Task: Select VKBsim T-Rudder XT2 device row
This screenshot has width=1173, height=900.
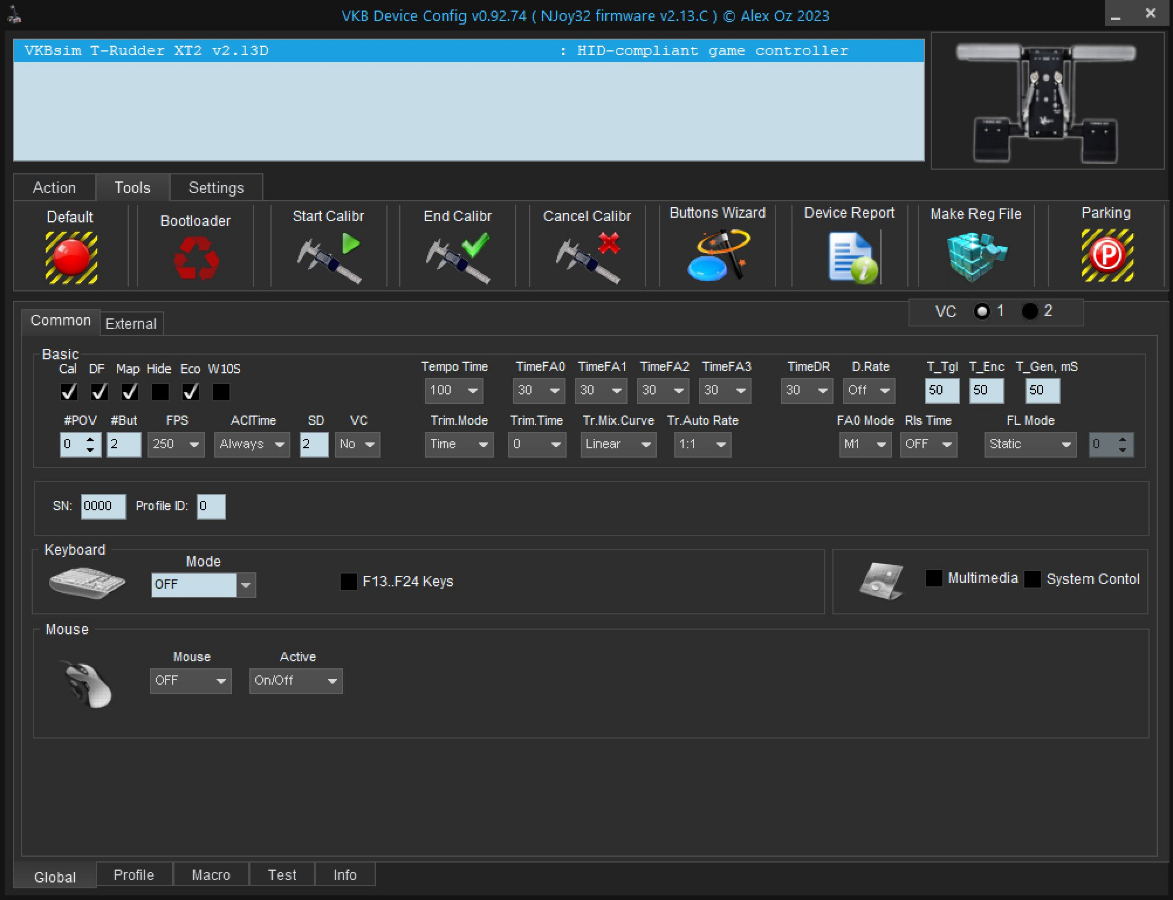Action: 469,51
